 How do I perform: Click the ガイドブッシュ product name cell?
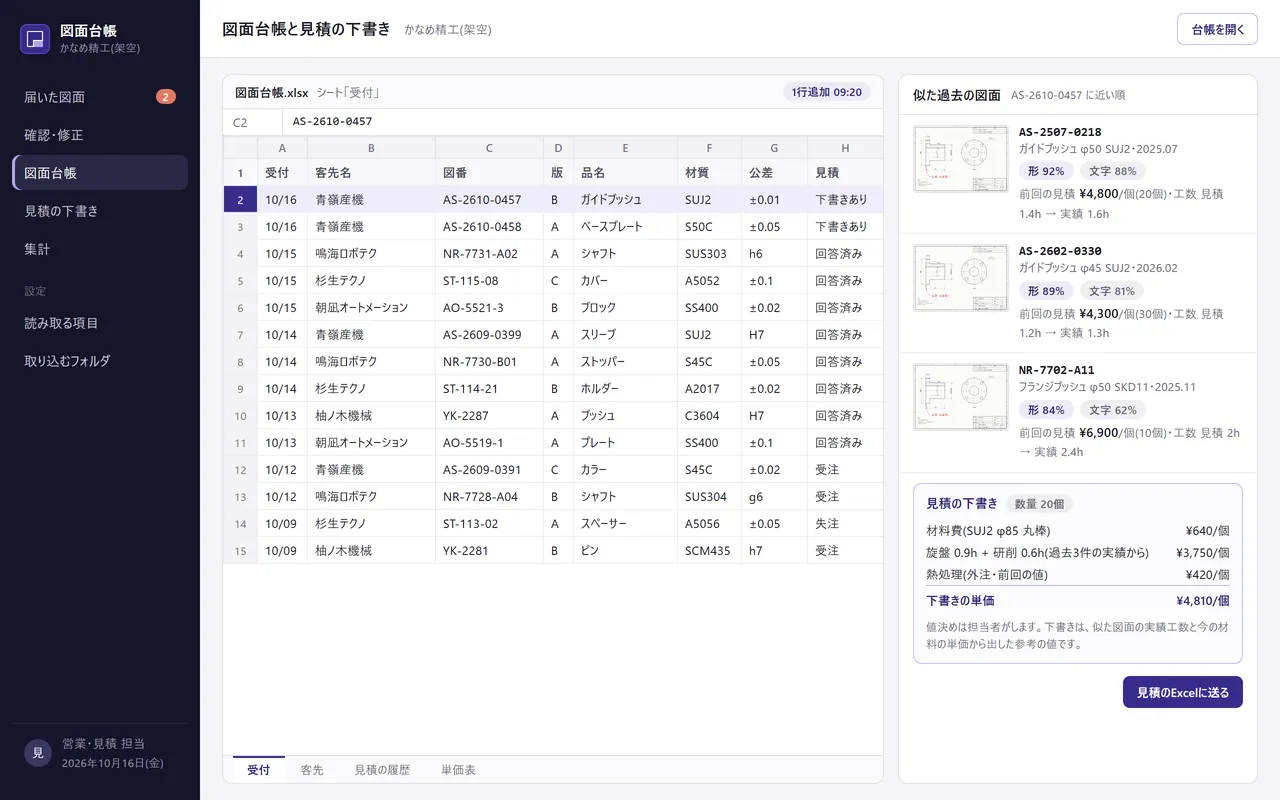tap(625, 200)
